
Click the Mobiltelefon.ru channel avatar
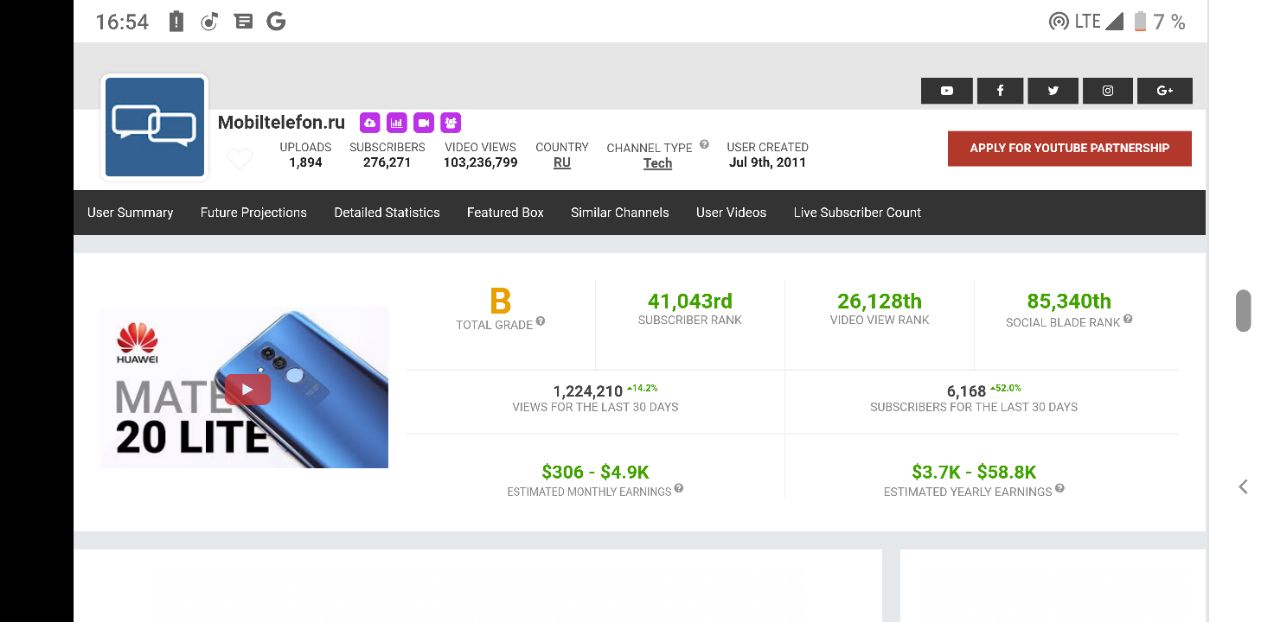click(x=155, y=127)
